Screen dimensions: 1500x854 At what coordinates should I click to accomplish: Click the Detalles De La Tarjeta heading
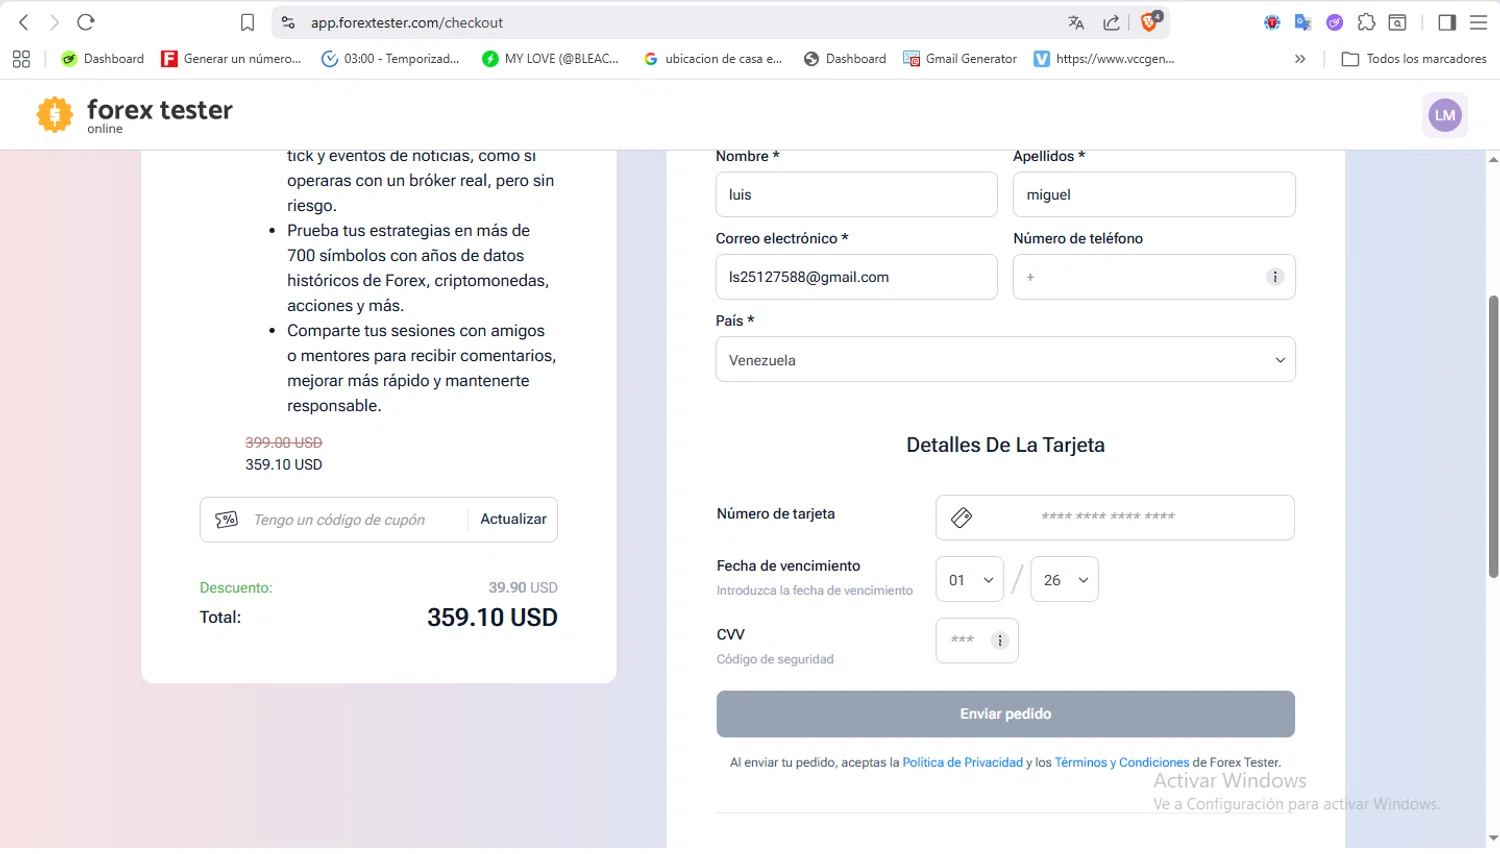pos(1005,445)
